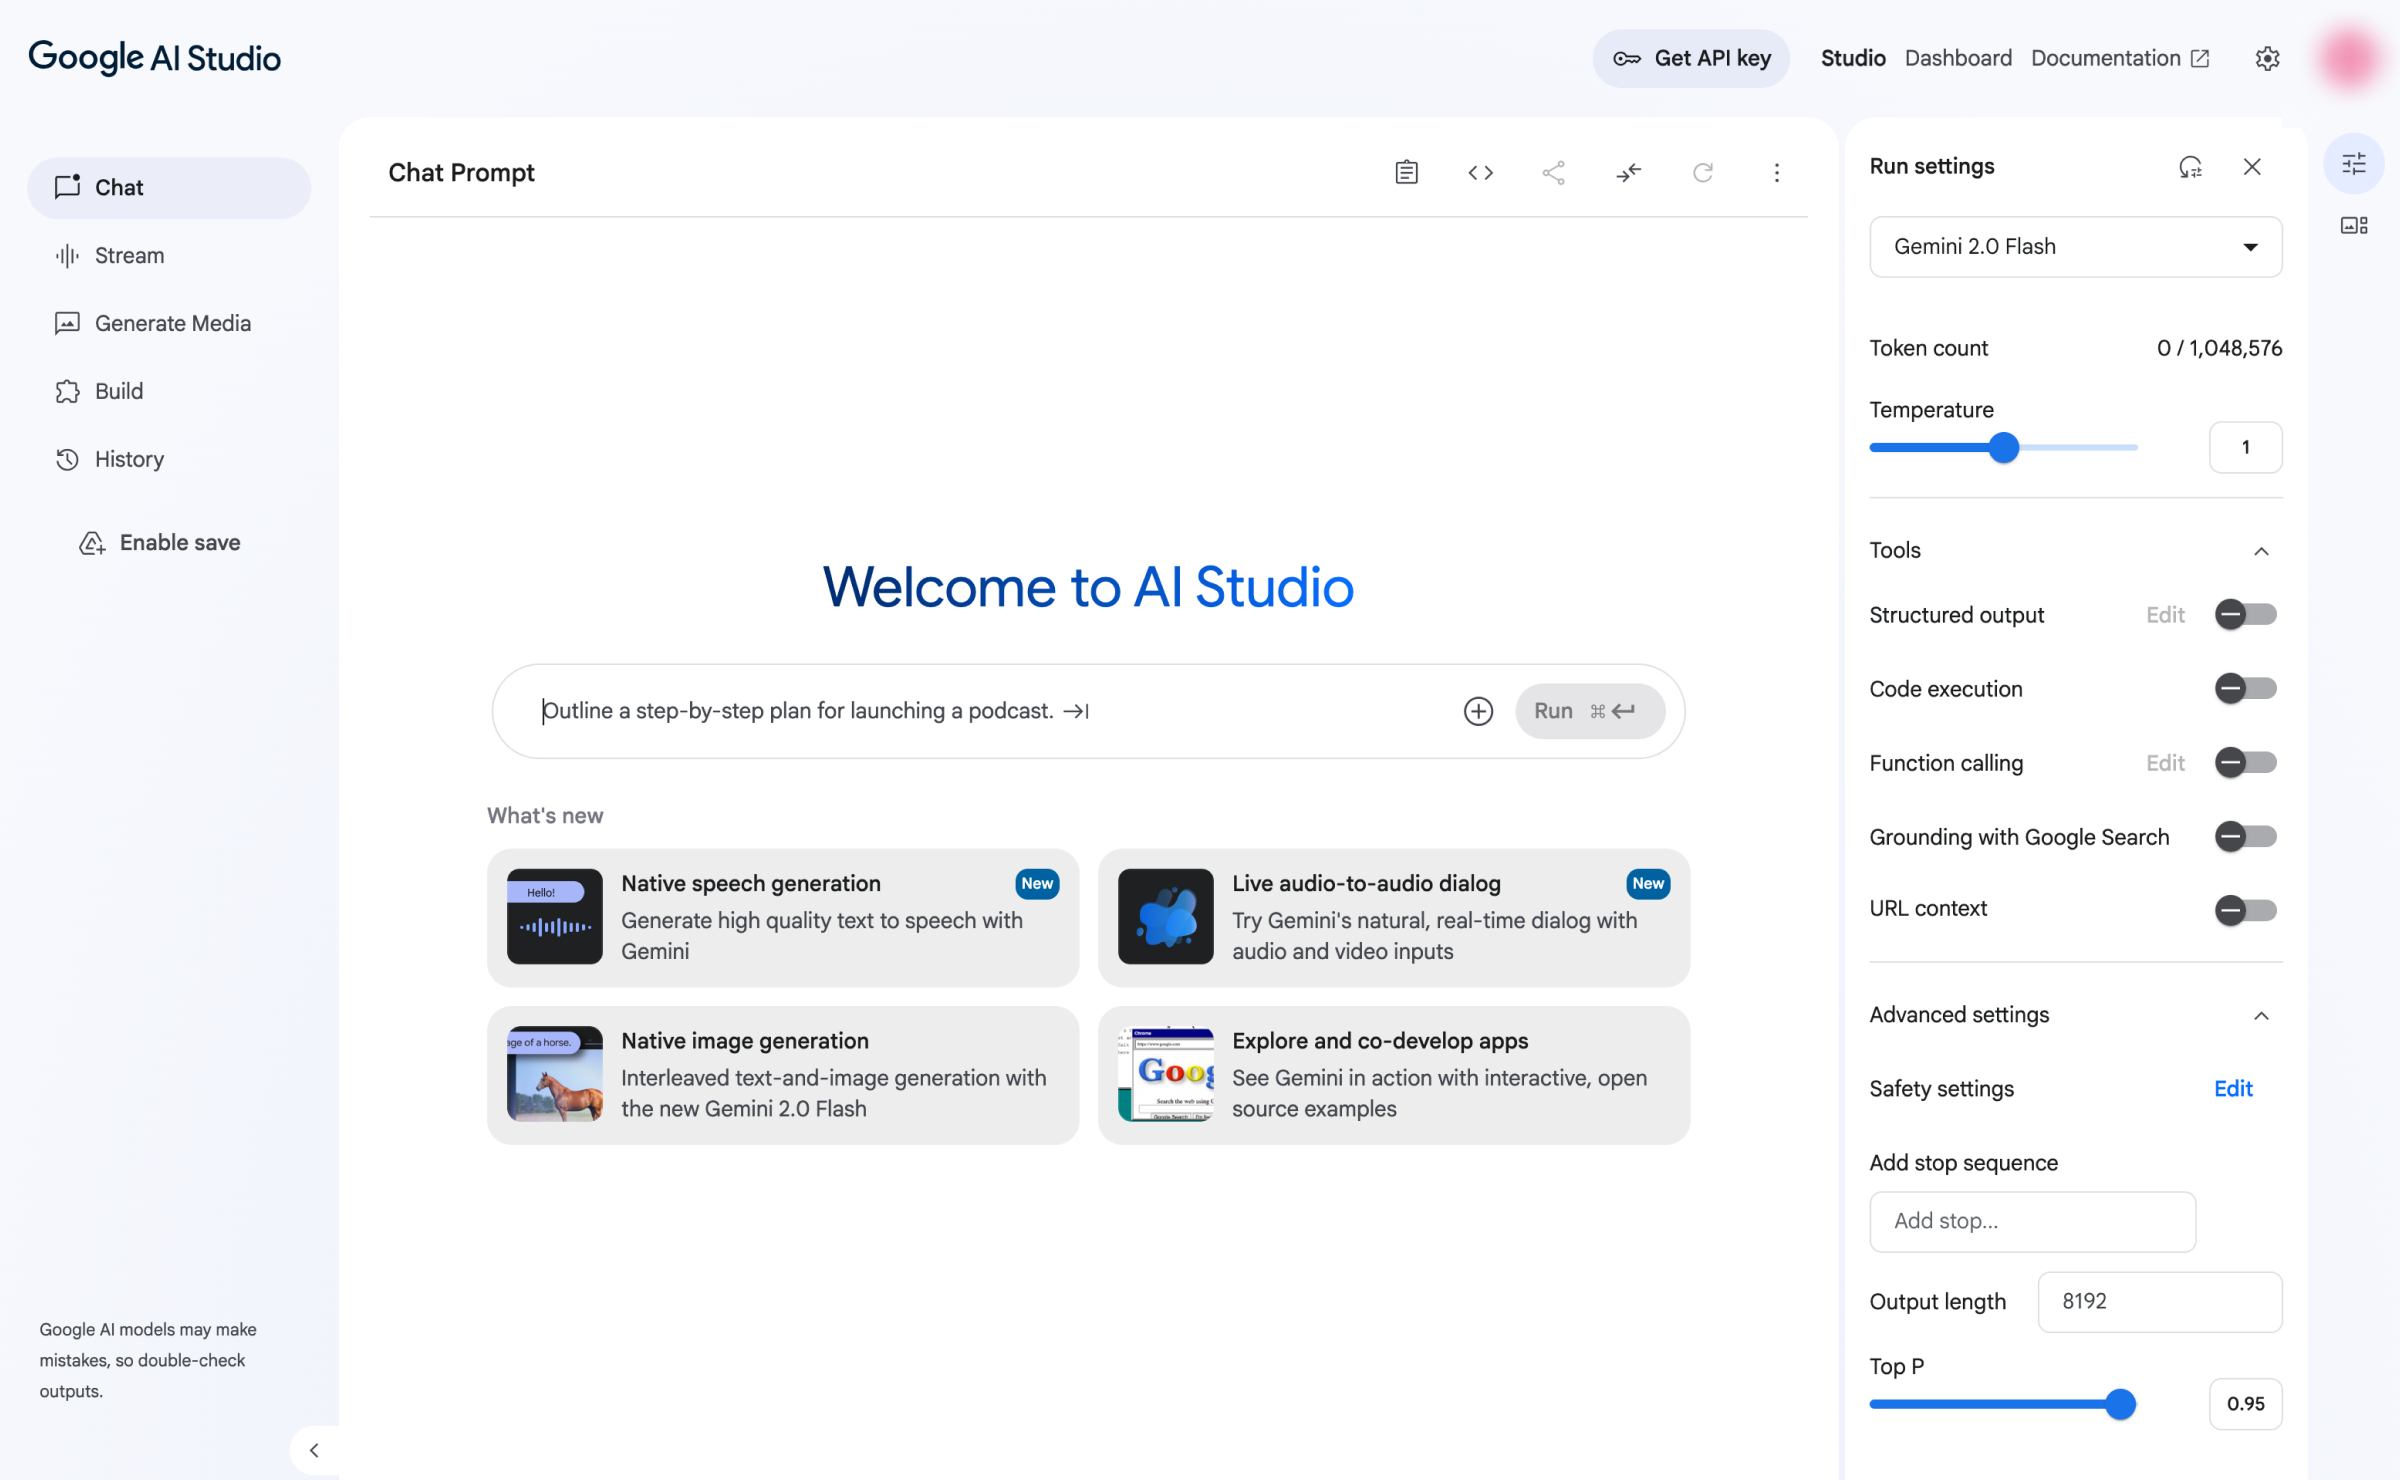The height and width of the screenshot is (1480, 2400).
Task: Open system instructions clipboard icon
Action: (x=1406, y=173)
